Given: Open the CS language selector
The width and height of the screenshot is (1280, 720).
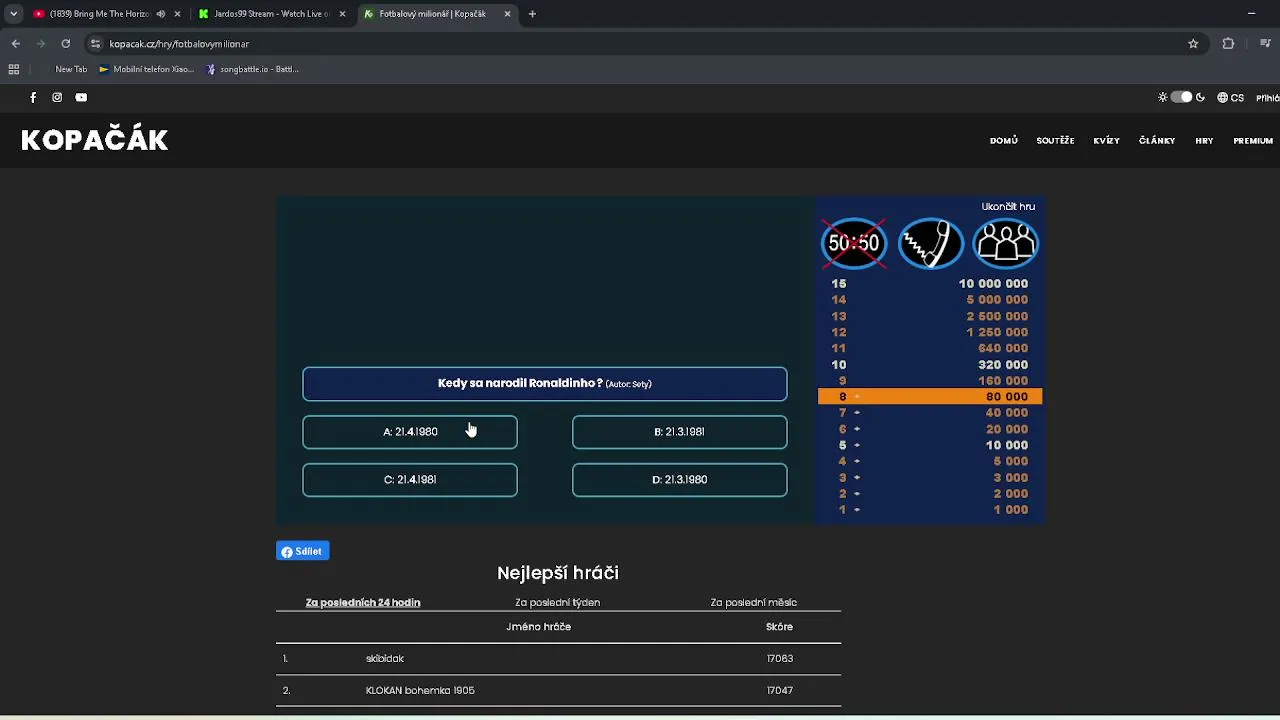Looking at the screenshot, I should pos(1231,98).
